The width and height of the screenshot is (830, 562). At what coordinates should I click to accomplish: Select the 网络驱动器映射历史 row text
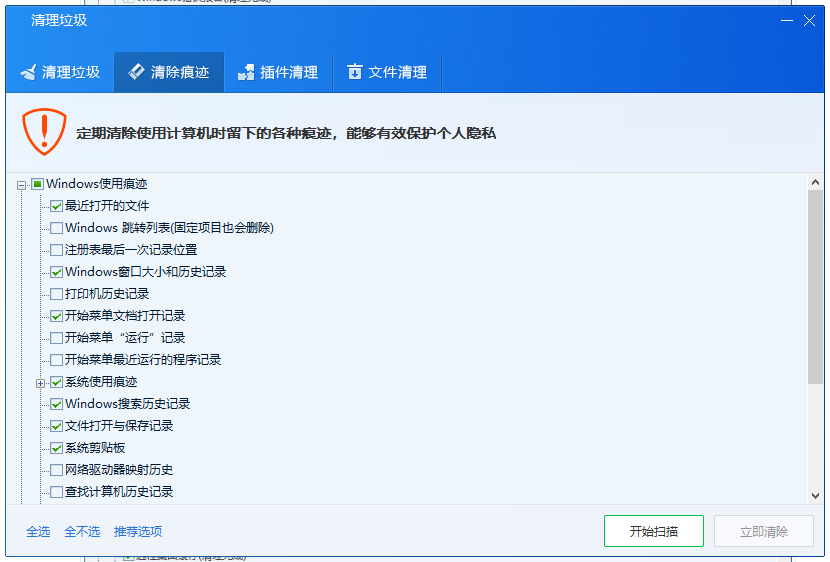119,470
